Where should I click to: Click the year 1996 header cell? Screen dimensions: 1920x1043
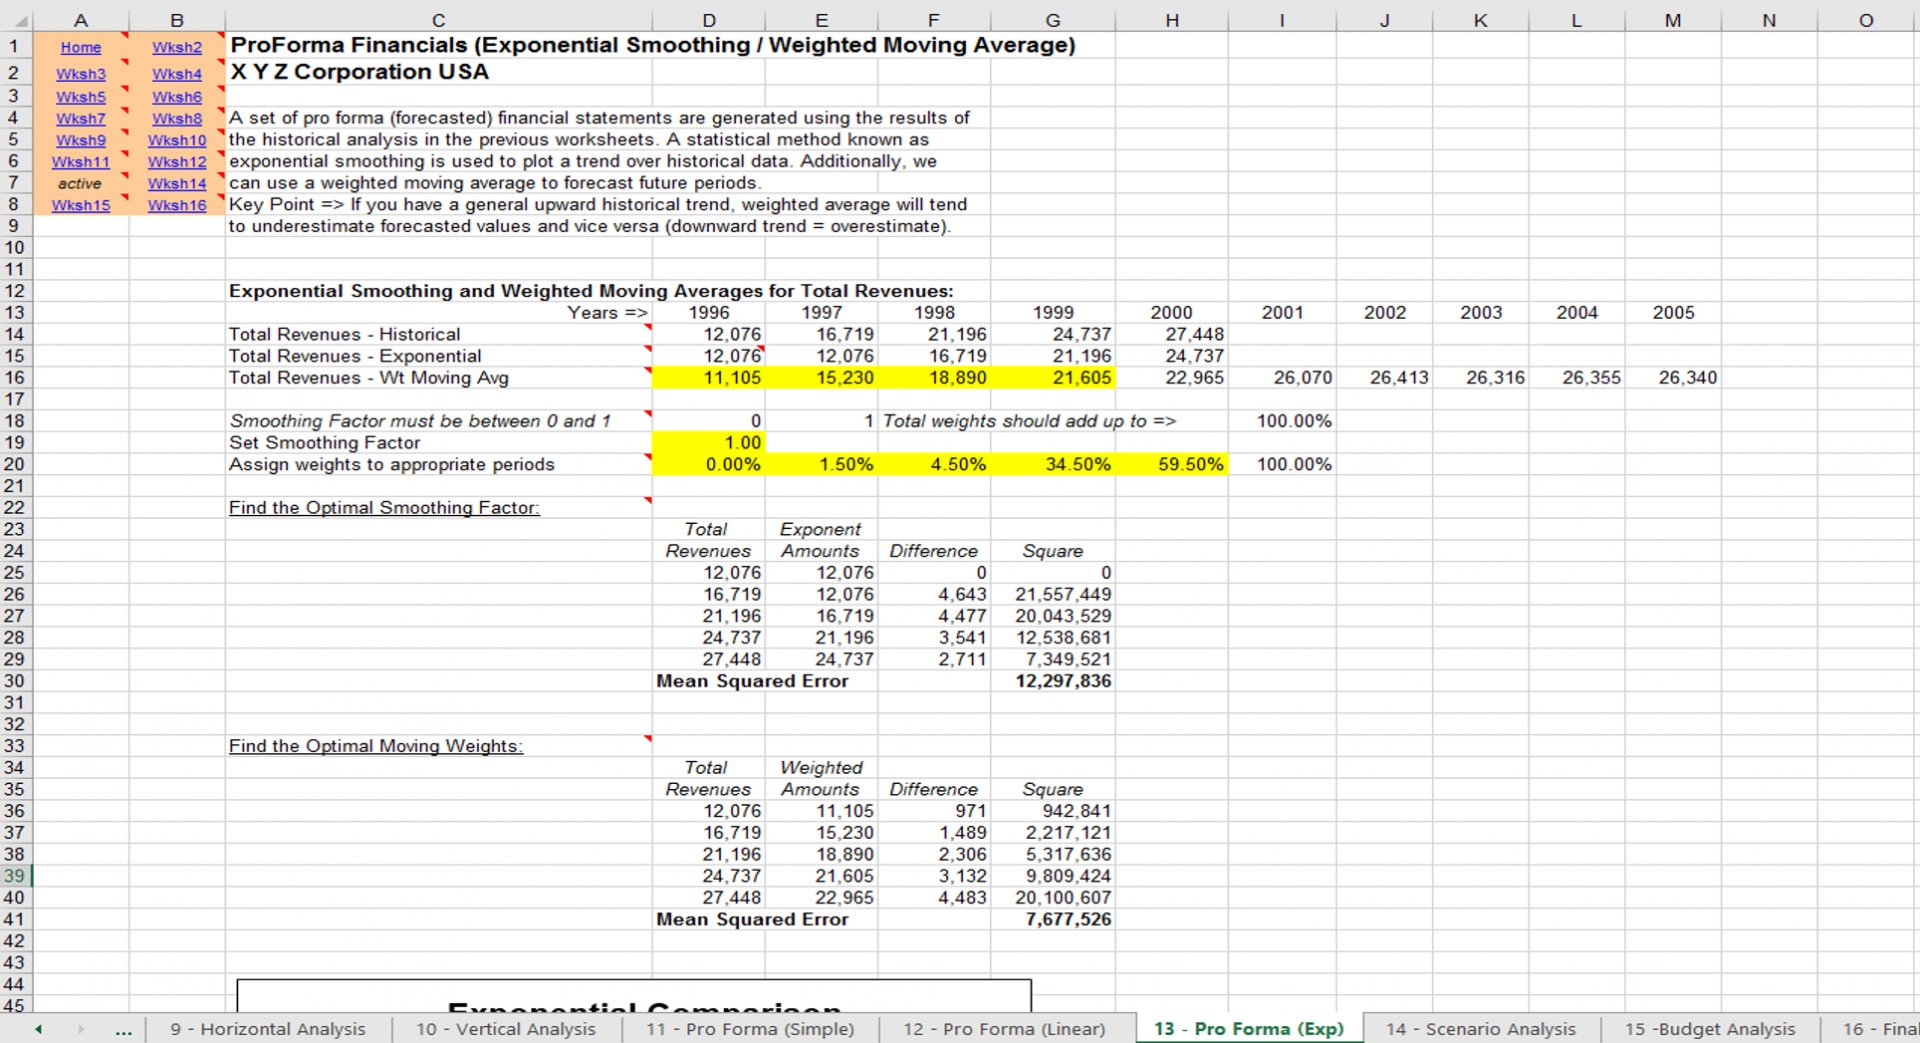pyautogui.click(x=709, y=313)
